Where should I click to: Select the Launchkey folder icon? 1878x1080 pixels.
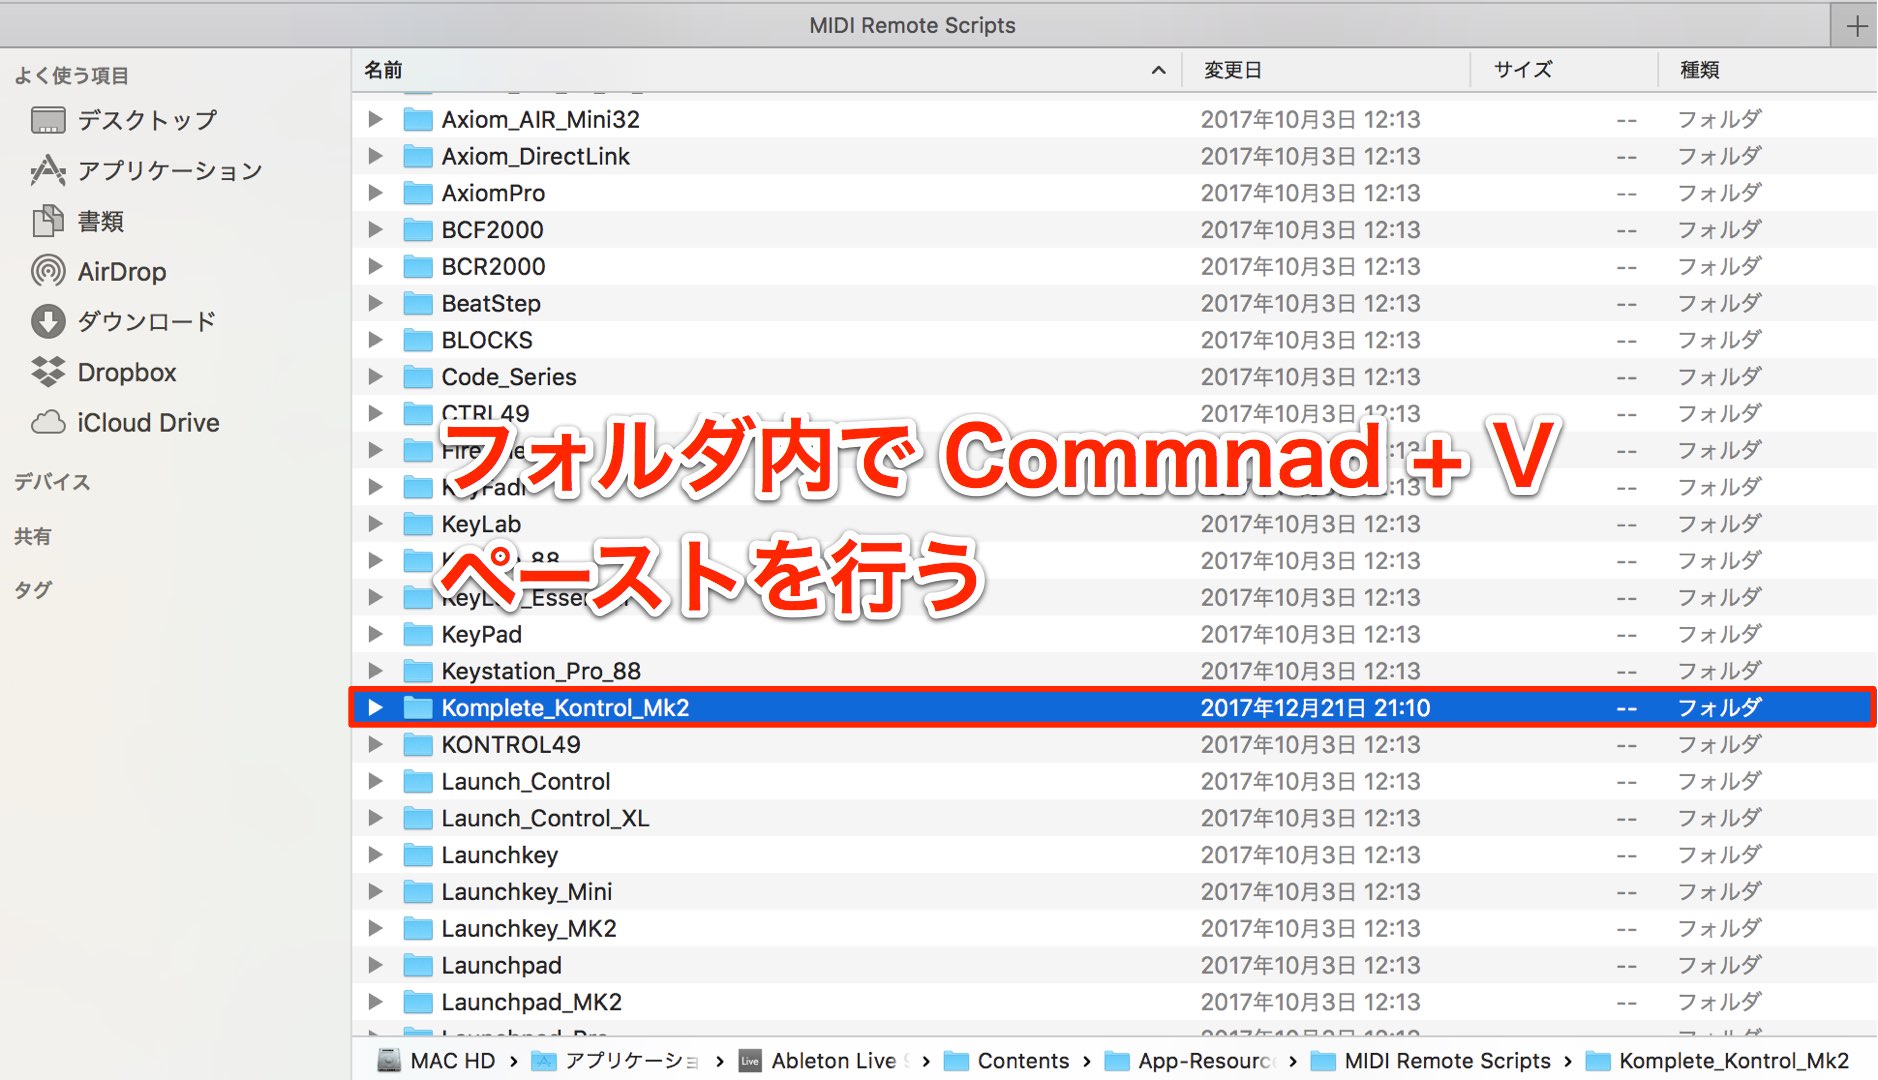tap(418, 855)
